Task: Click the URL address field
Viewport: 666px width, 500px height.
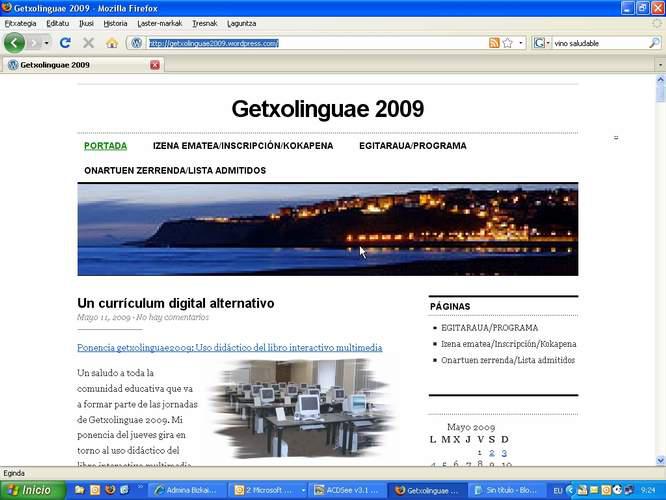Action: [x=316, y=43]
